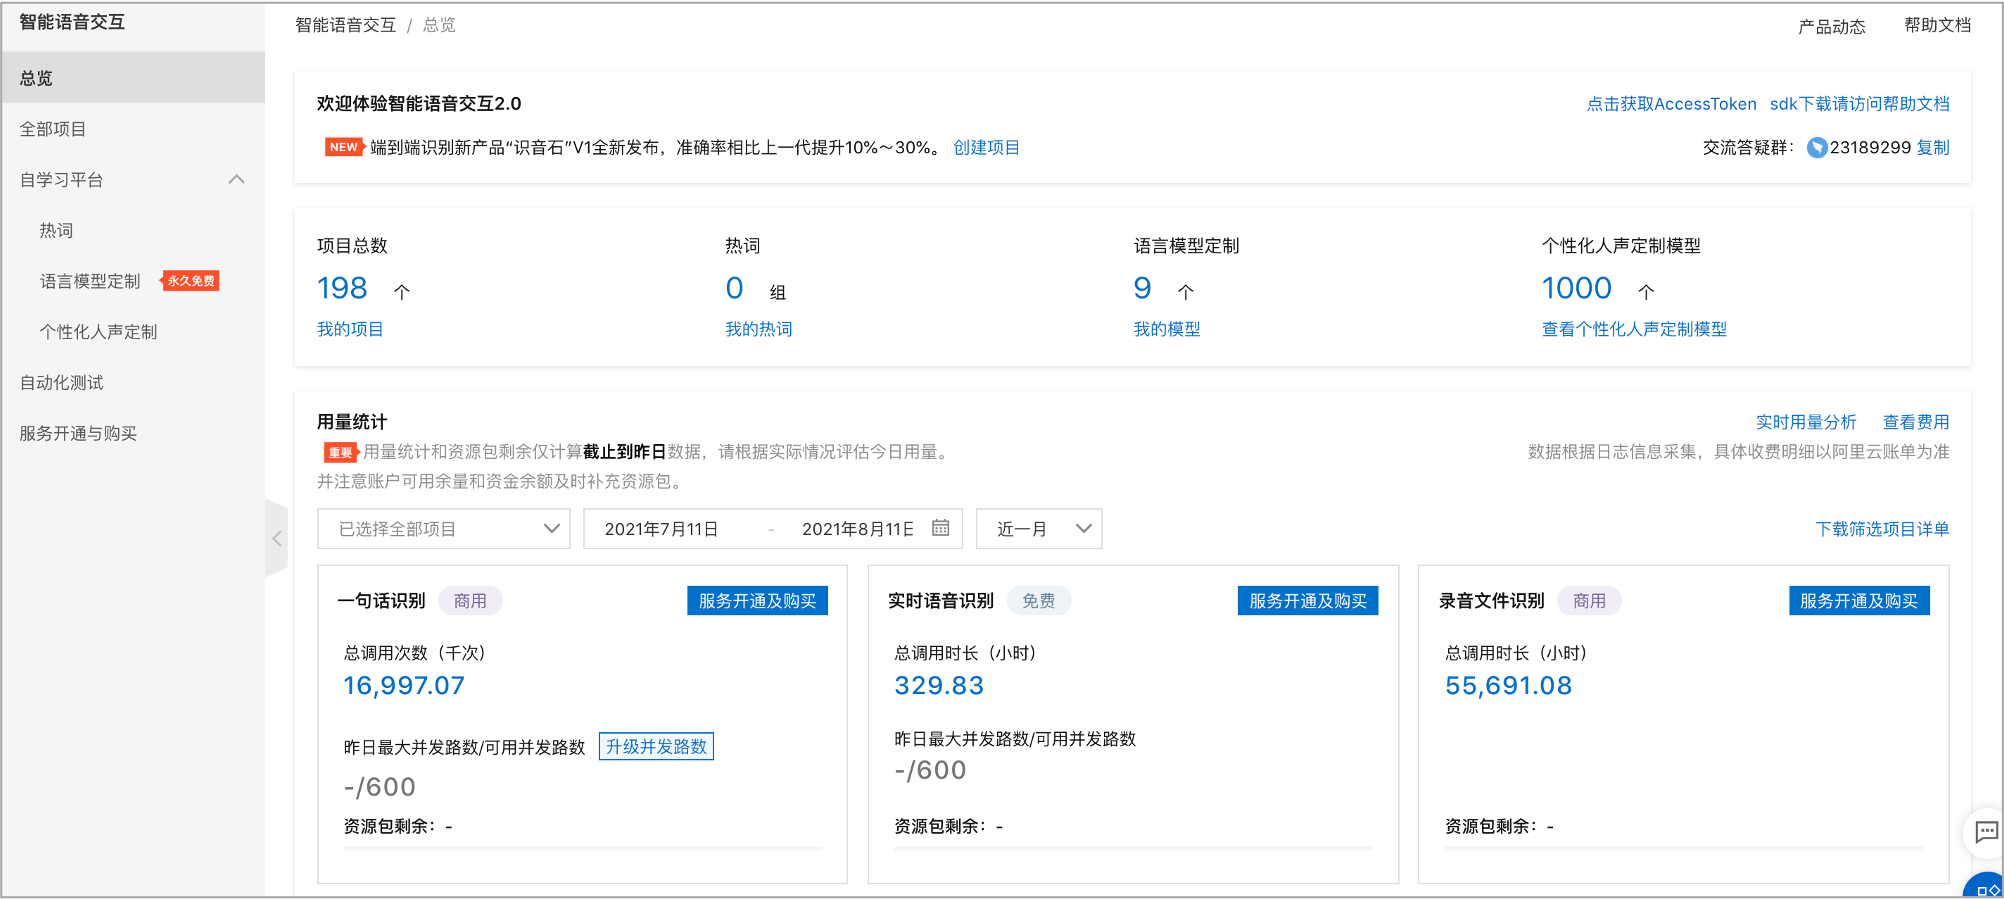Click the 智能语音交互 sidebar title
2004x899 pixels.
click(72, 22)
